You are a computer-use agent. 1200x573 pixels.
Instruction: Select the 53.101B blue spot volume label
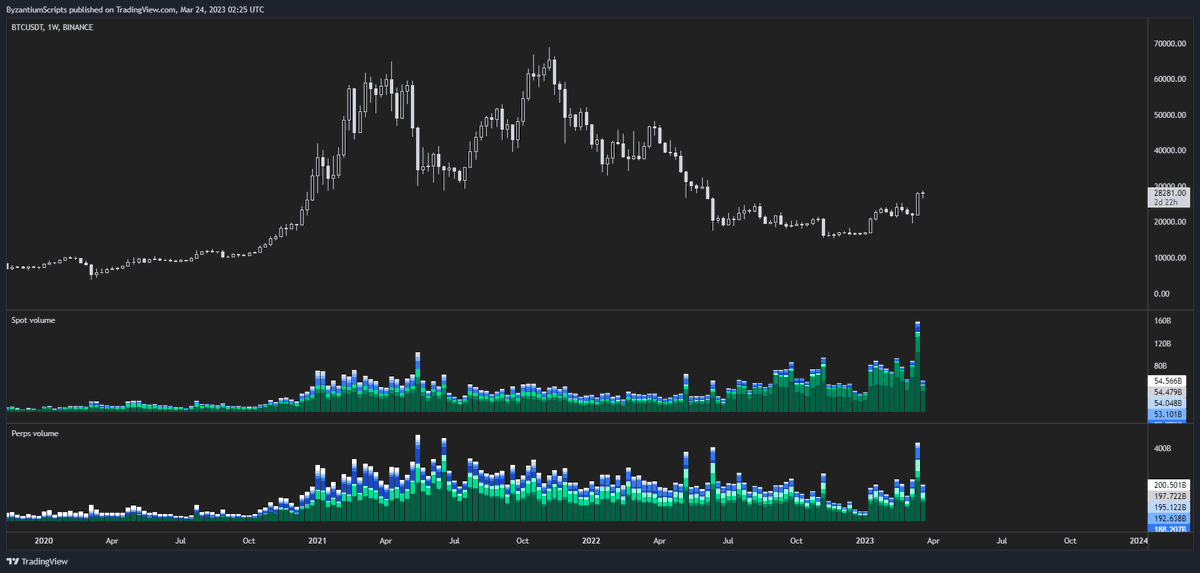pyautogui.click(x=1170, y=414)
